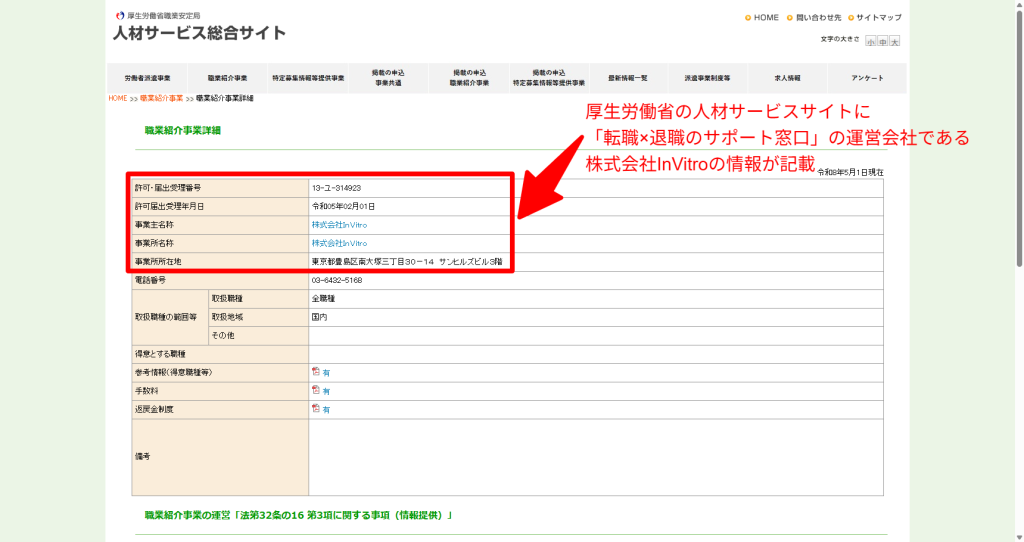
Task: Select 掲載の申込 事業共通 menu item
Action: [x=388, y=78]
